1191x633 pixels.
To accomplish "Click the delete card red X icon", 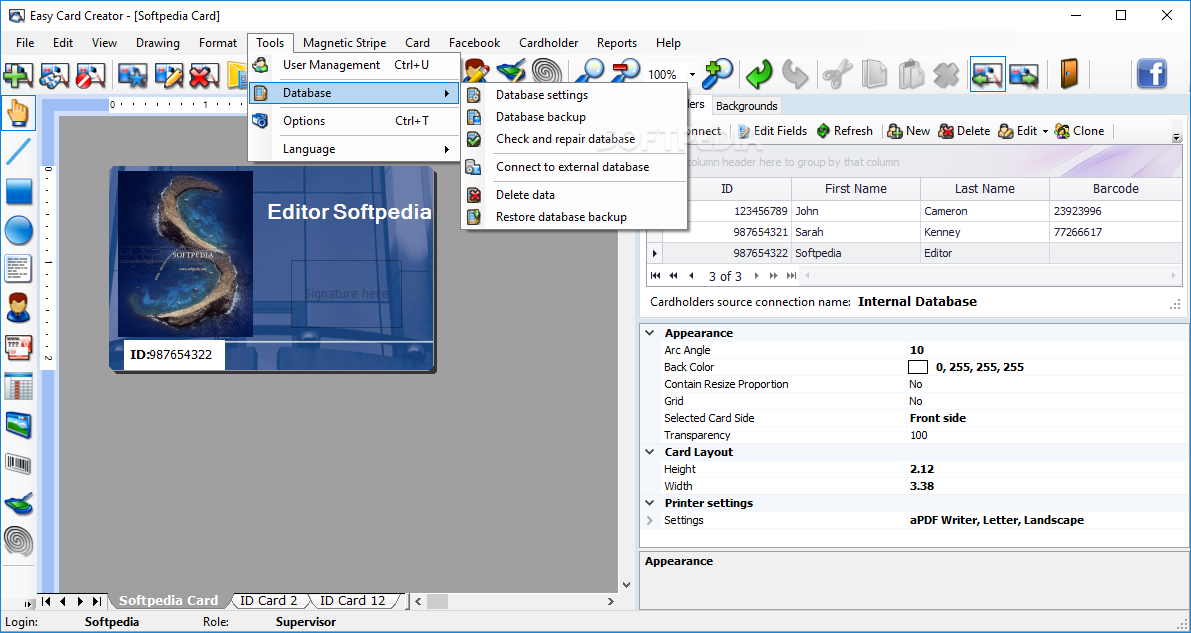I will [205, 74].
